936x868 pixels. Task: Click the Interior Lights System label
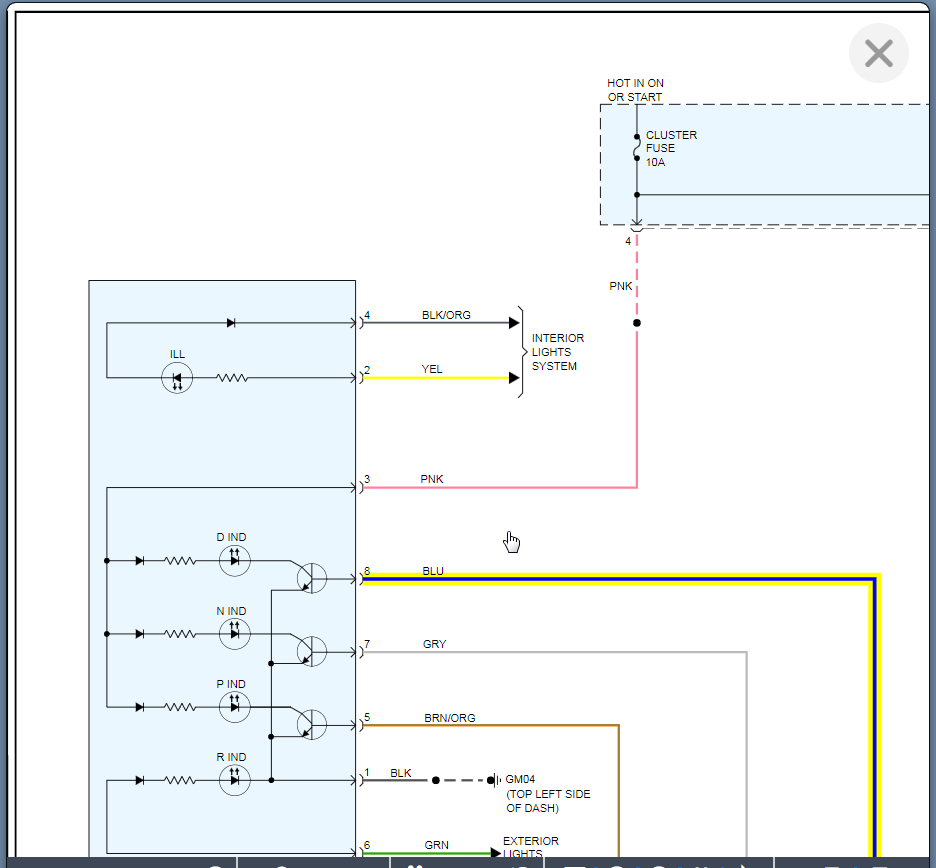pos(558,352)
